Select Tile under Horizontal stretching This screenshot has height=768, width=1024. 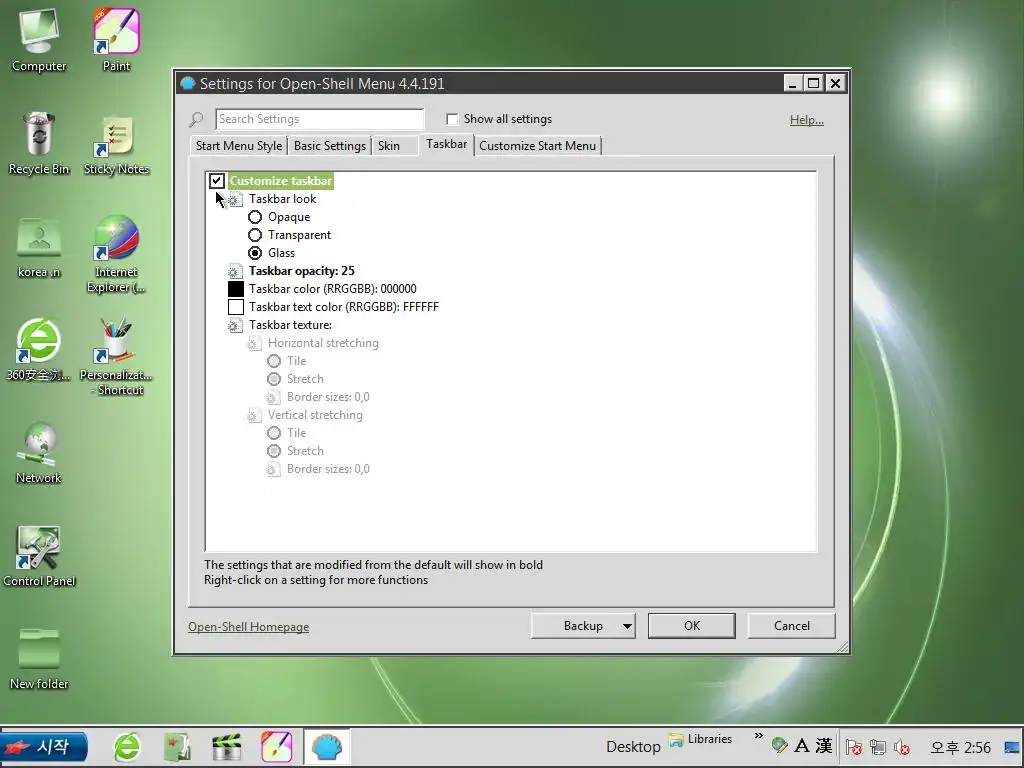pos(274,361)
